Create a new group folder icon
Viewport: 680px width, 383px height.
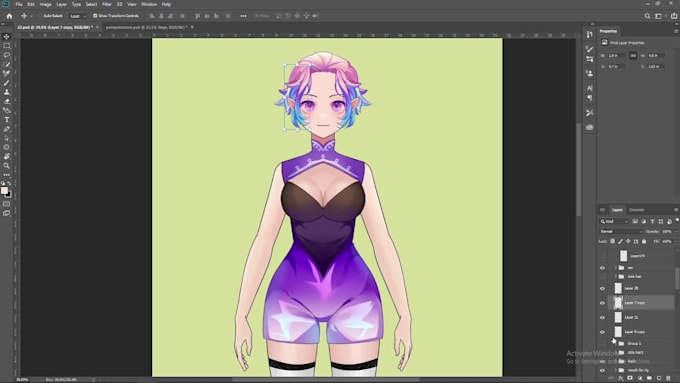(649, 378)
